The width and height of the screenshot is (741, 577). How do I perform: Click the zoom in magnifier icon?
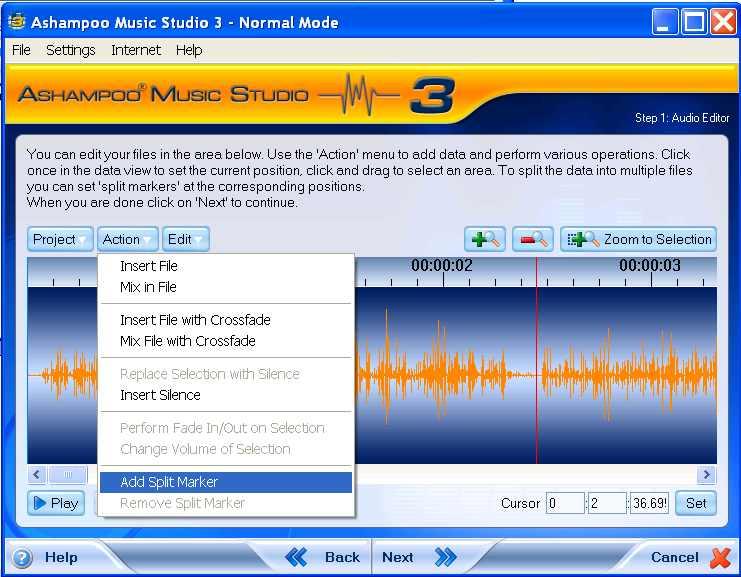(485, 239)
